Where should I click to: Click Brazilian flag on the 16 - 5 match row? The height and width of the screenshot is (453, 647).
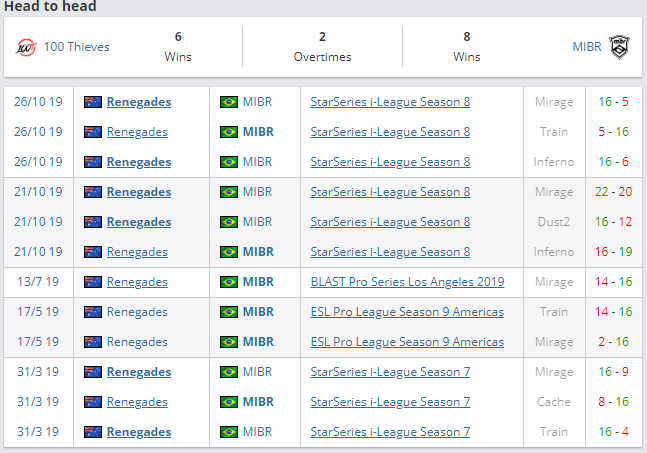click(x=229, y=102)
